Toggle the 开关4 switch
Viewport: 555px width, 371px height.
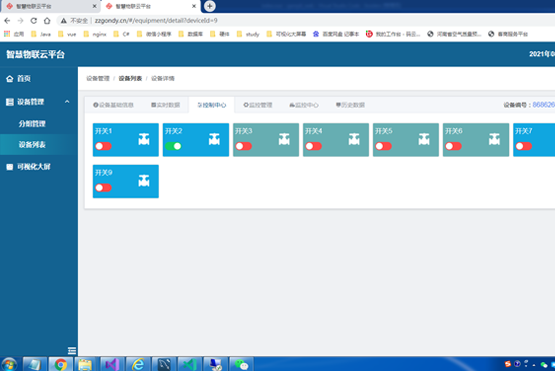[x=314, y=146]
